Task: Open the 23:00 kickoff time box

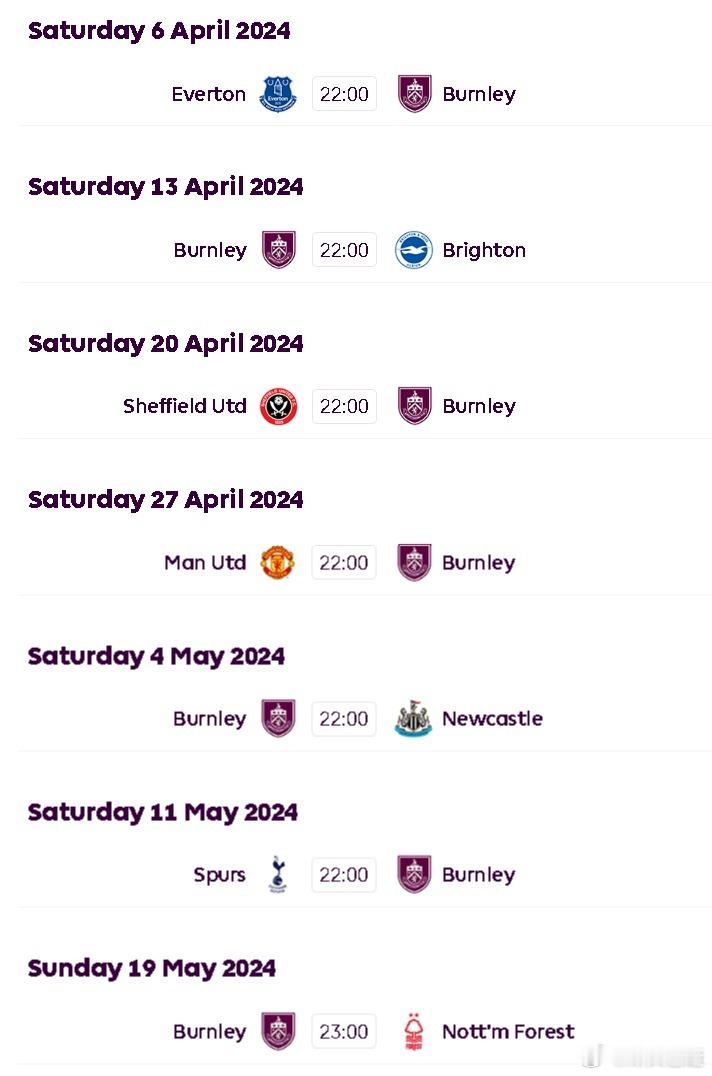Action: (344, 1031)
